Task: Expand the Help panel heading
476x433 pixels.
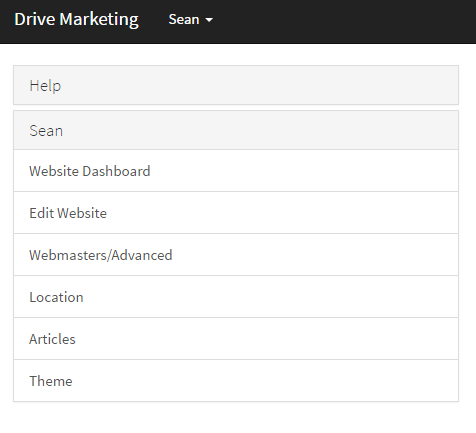Action: [236, 85]
